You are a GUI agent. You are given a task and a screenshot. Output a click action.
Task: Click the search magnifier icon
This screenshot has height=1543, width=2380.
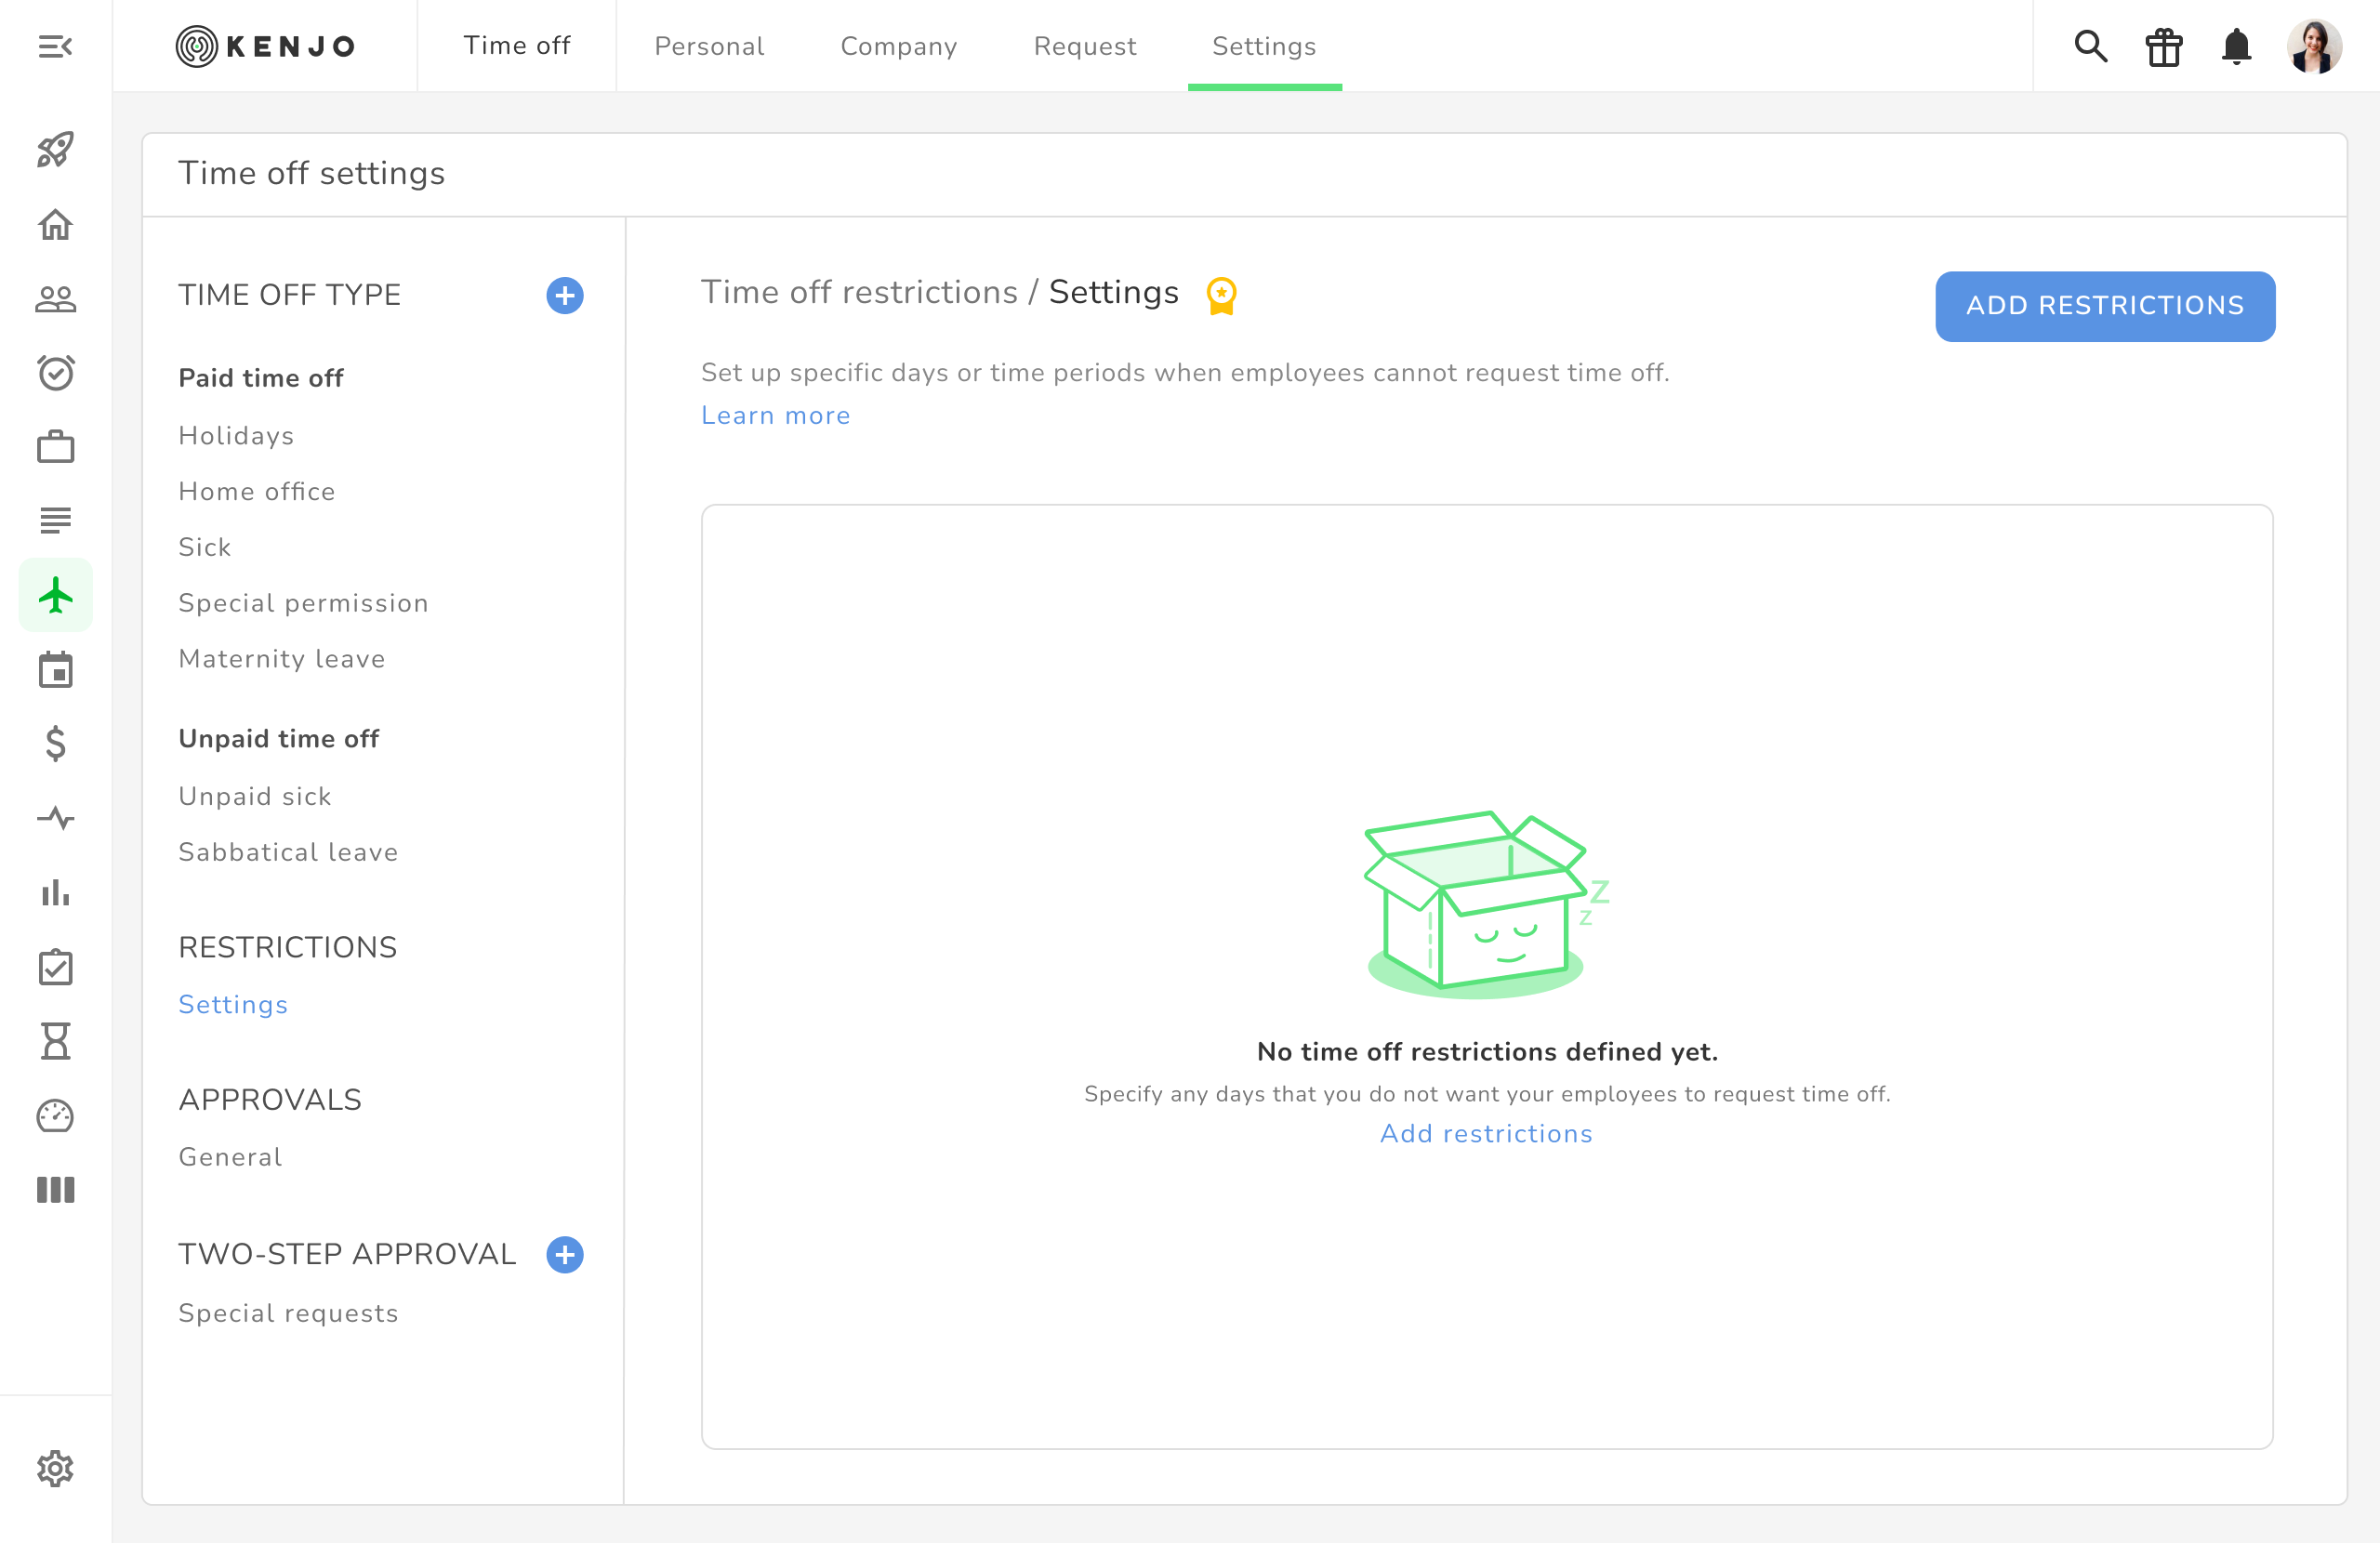coord(2090,47)
